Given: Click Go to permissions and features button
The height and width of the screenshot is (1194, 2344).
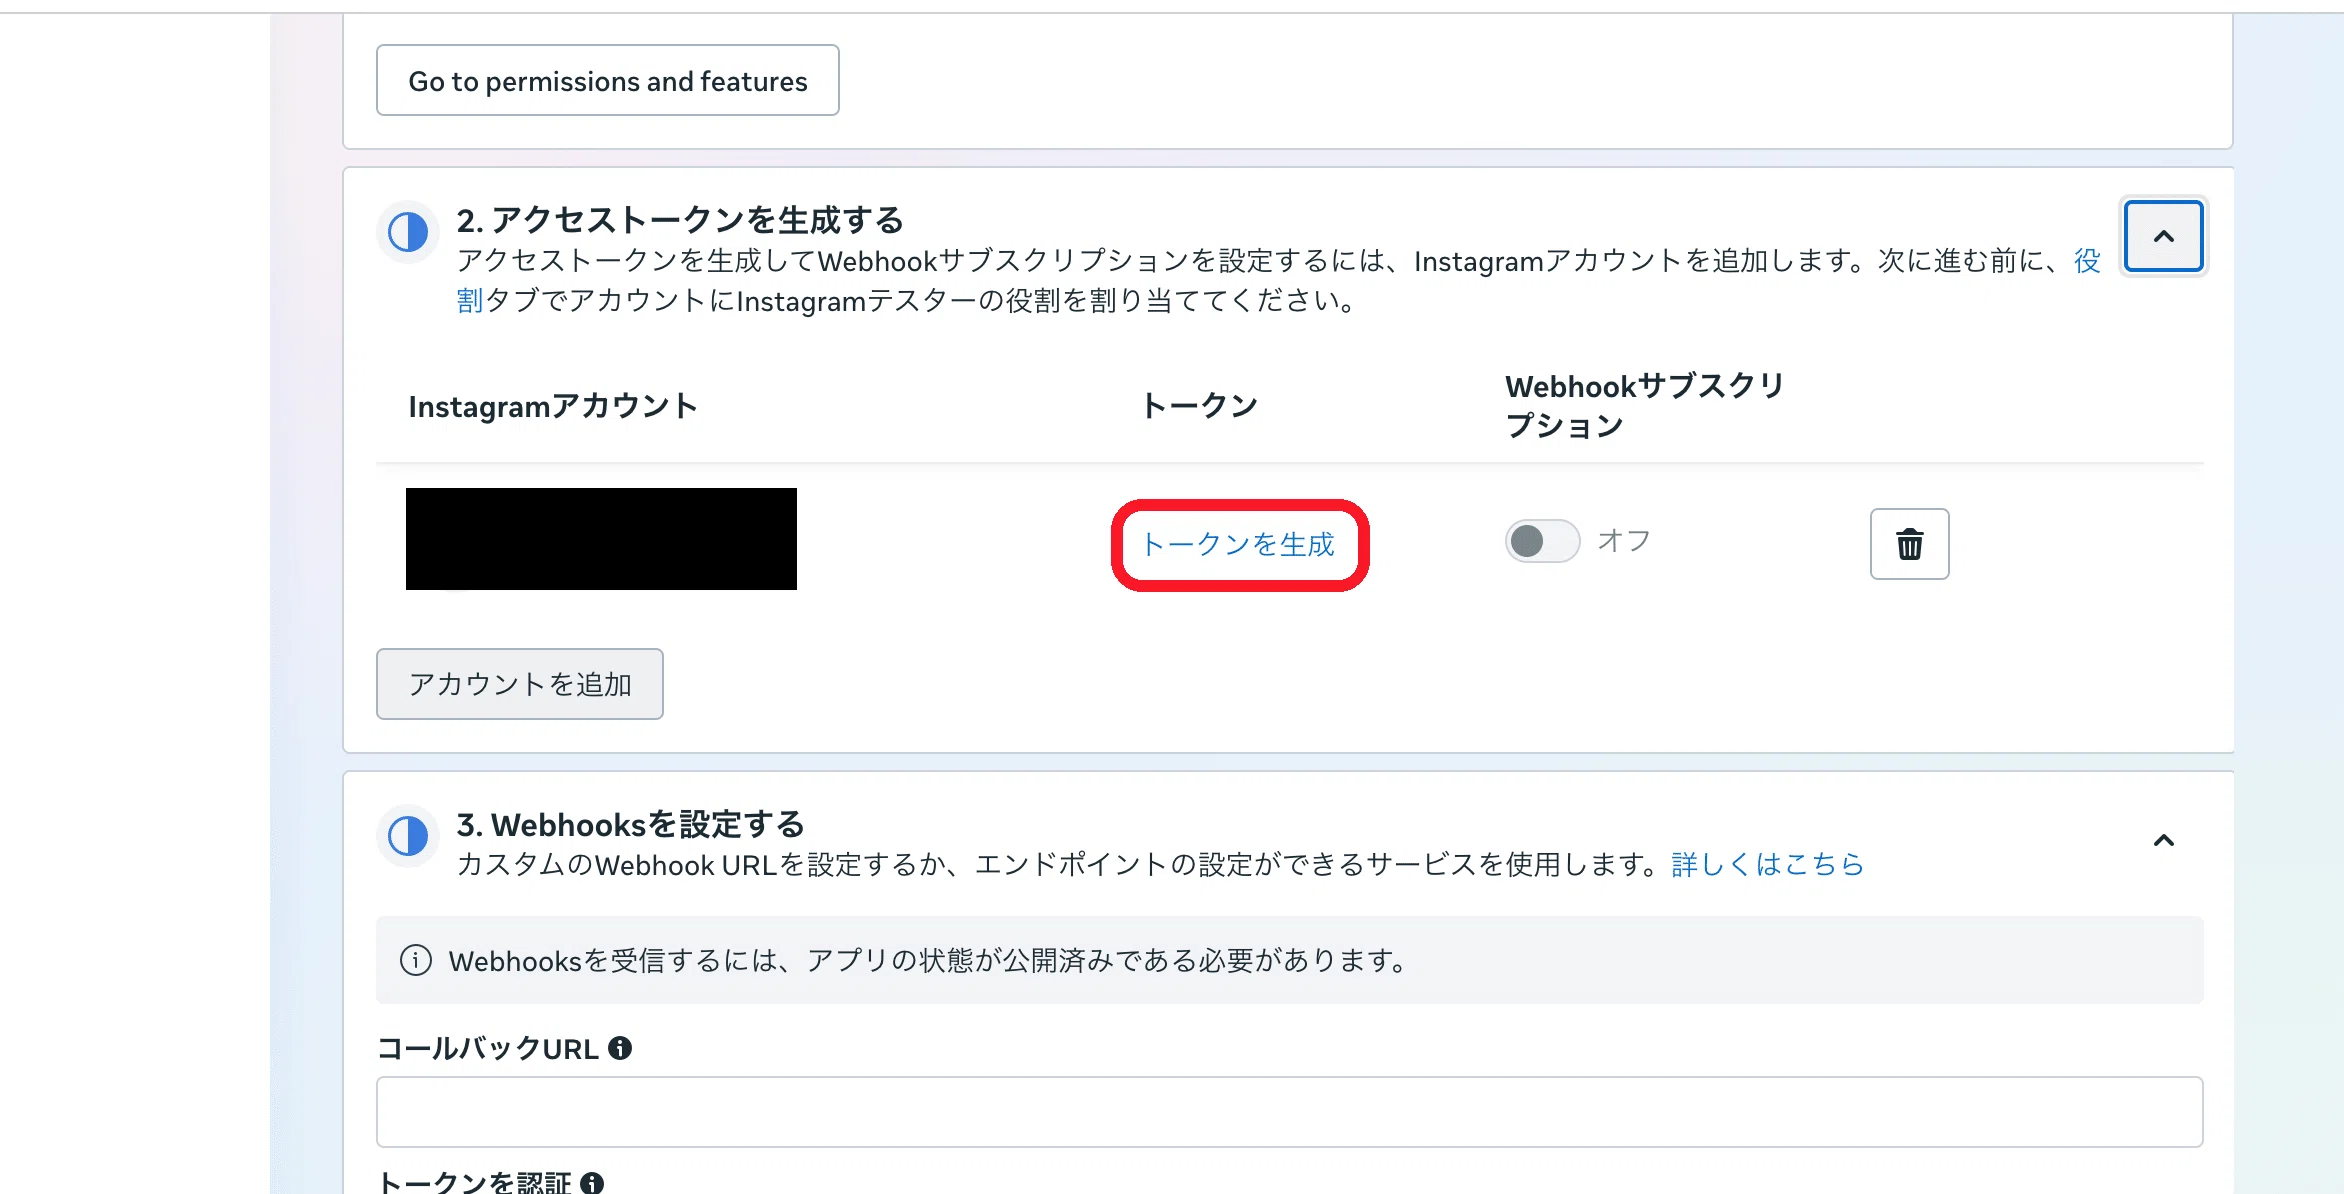Looking at the screenshot, I should click(x=608, y=80).
